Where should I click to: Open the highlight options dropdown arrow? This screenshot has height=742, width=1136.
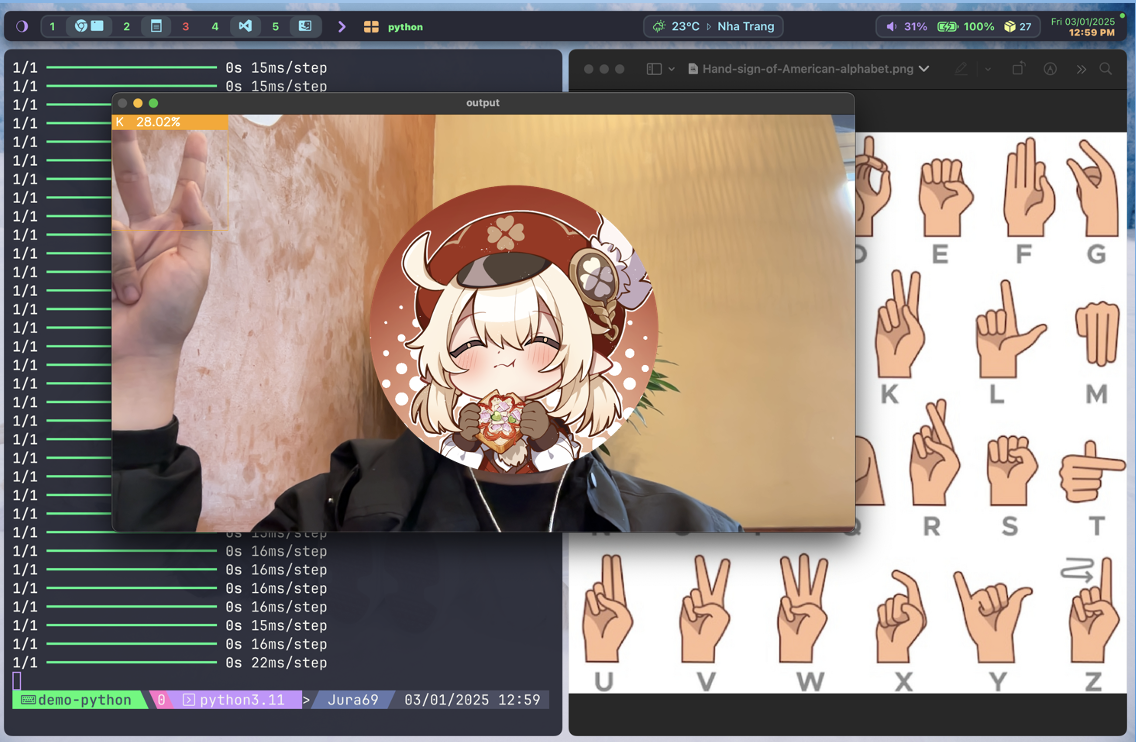tap(987, 69)
